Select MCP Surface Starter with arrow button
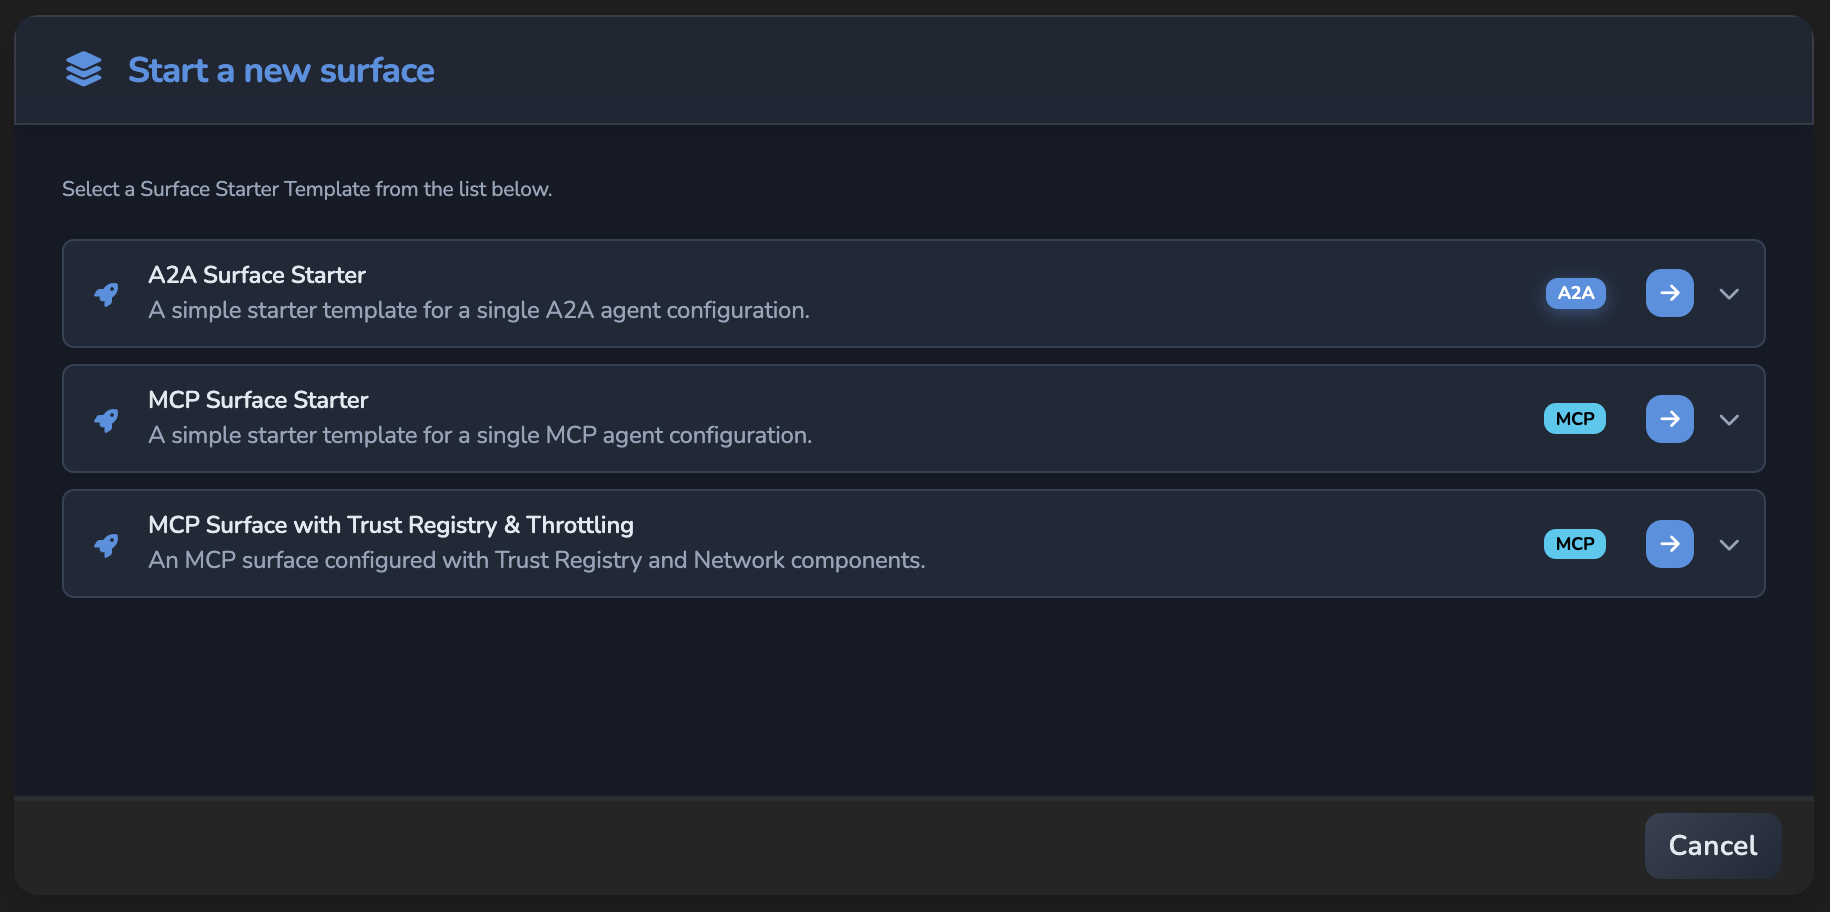 (1670, 419)
